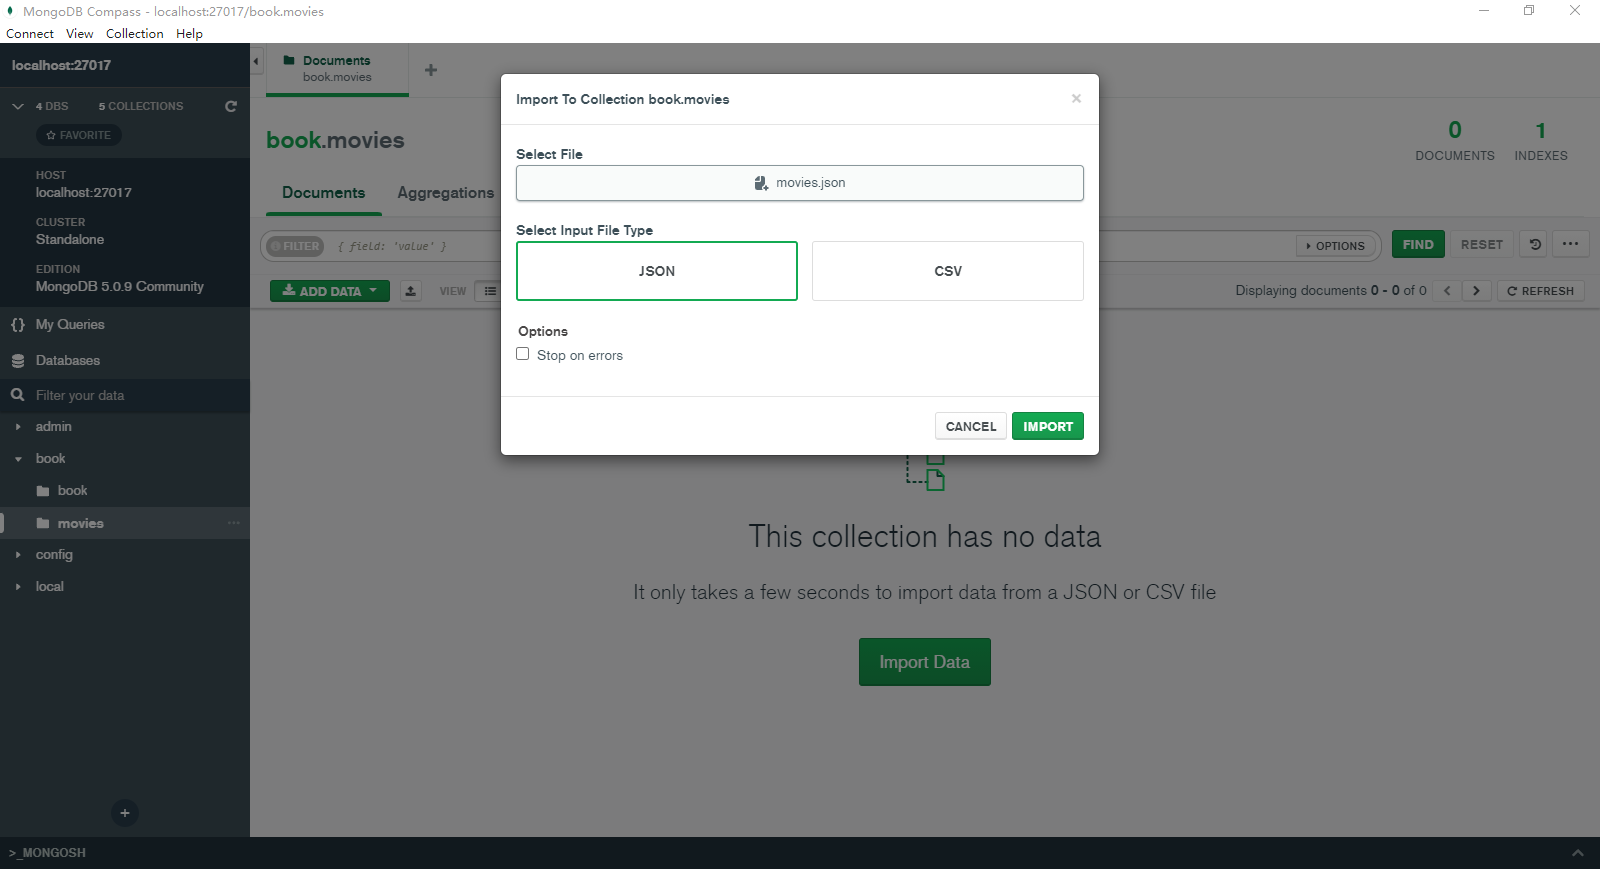Open the query bar ellipsis menu
This screenshot has height=869, width=1600.
point(1570,244)
